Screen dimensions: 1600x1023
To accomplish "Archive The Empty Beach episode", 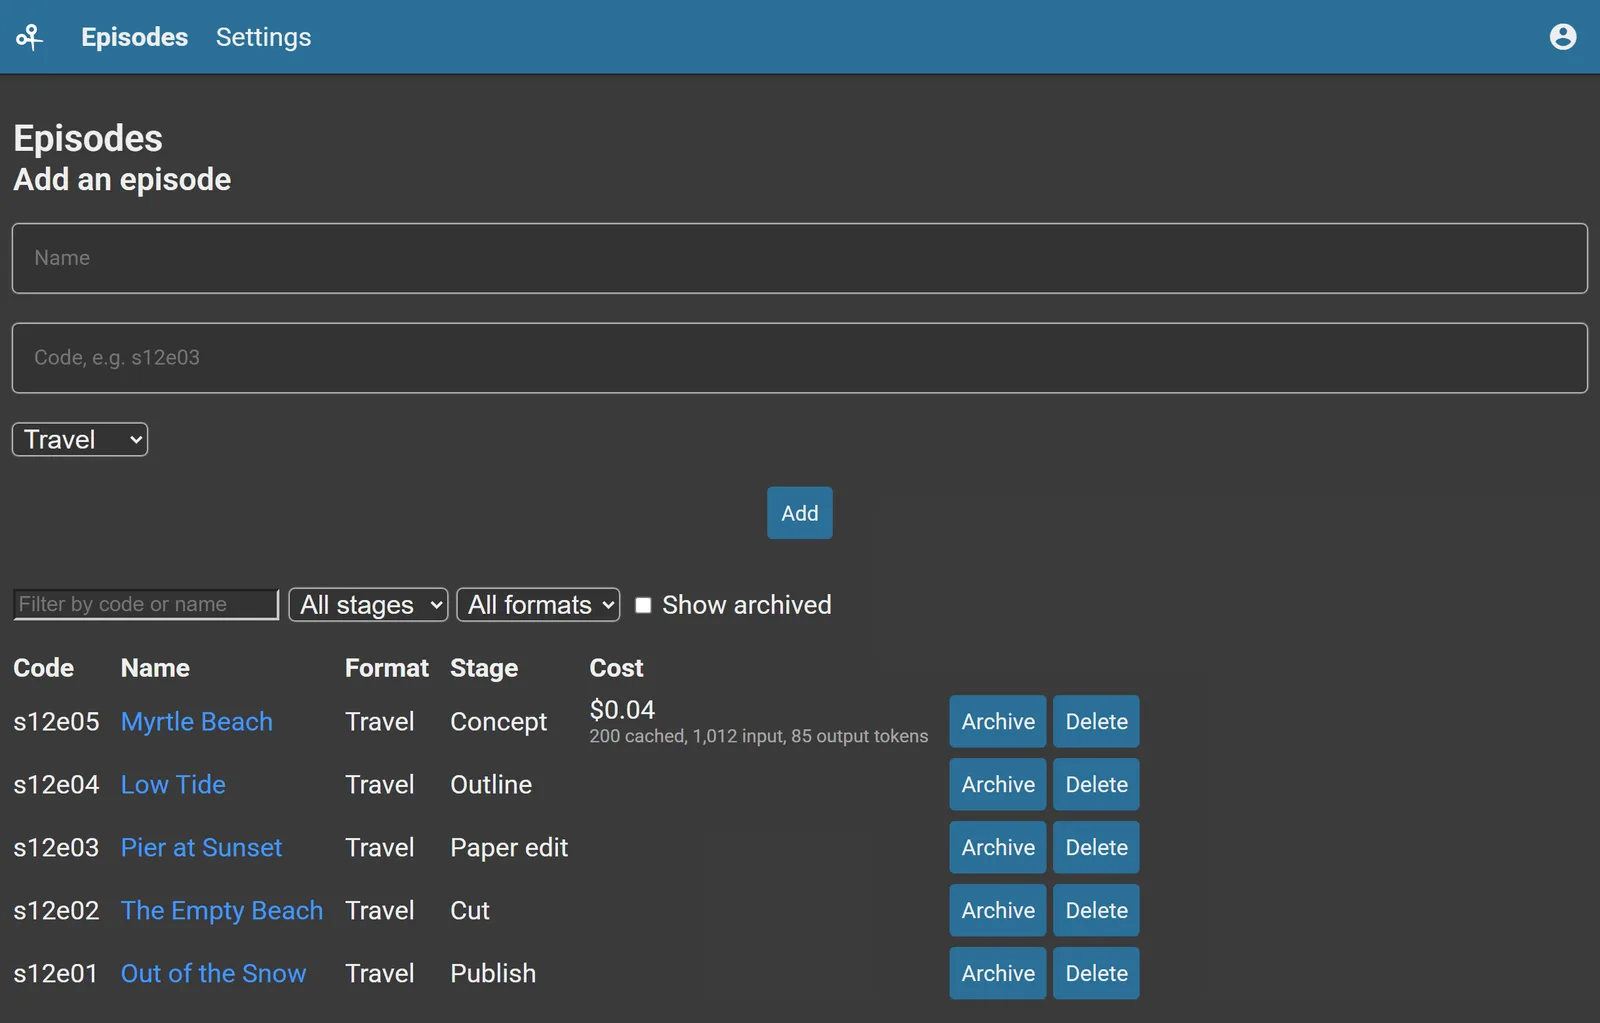I will pos(998,910).
